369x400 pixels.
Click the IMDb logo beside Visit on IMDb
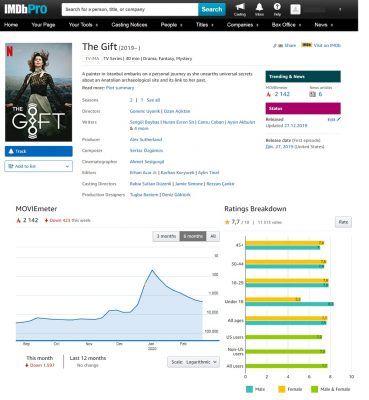pyautogui.click(x=307, y=45)
